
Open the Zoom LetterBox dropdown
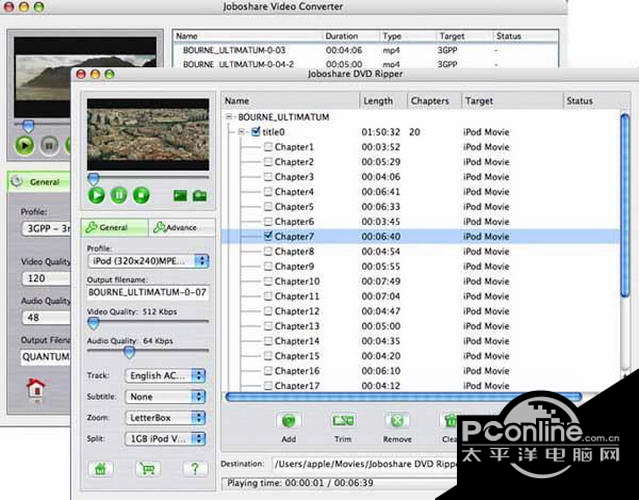pos(165,418)
